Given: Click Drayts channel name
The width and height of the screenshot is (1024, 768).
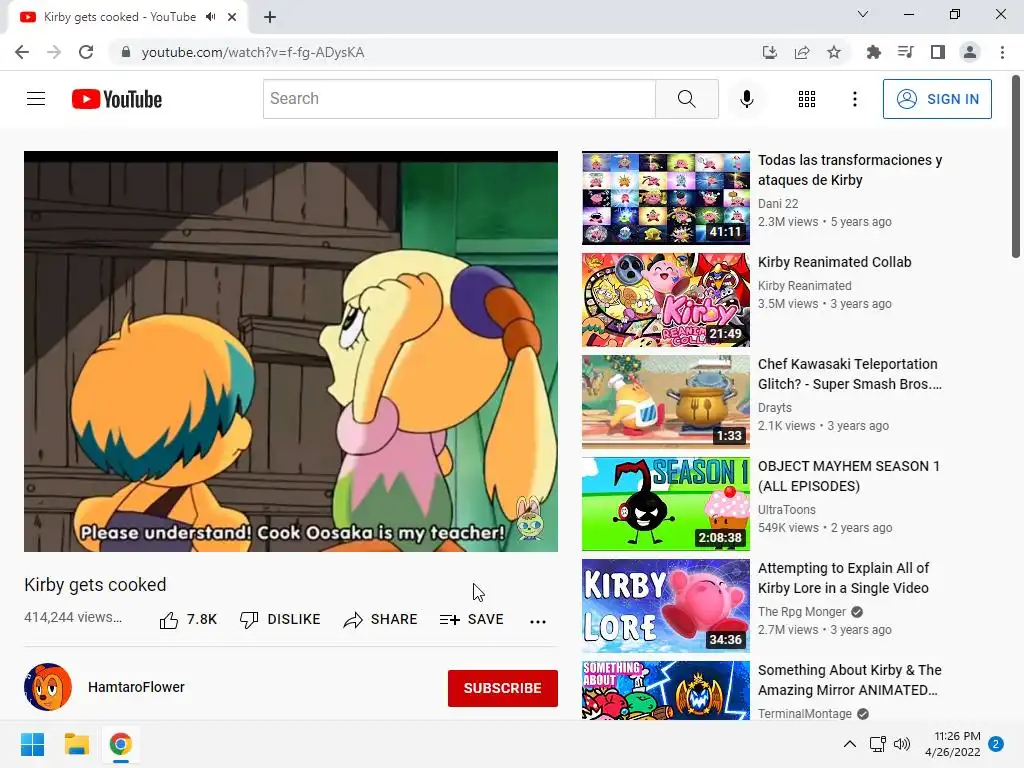Looking at the screenshot, I should coord(775,408).
